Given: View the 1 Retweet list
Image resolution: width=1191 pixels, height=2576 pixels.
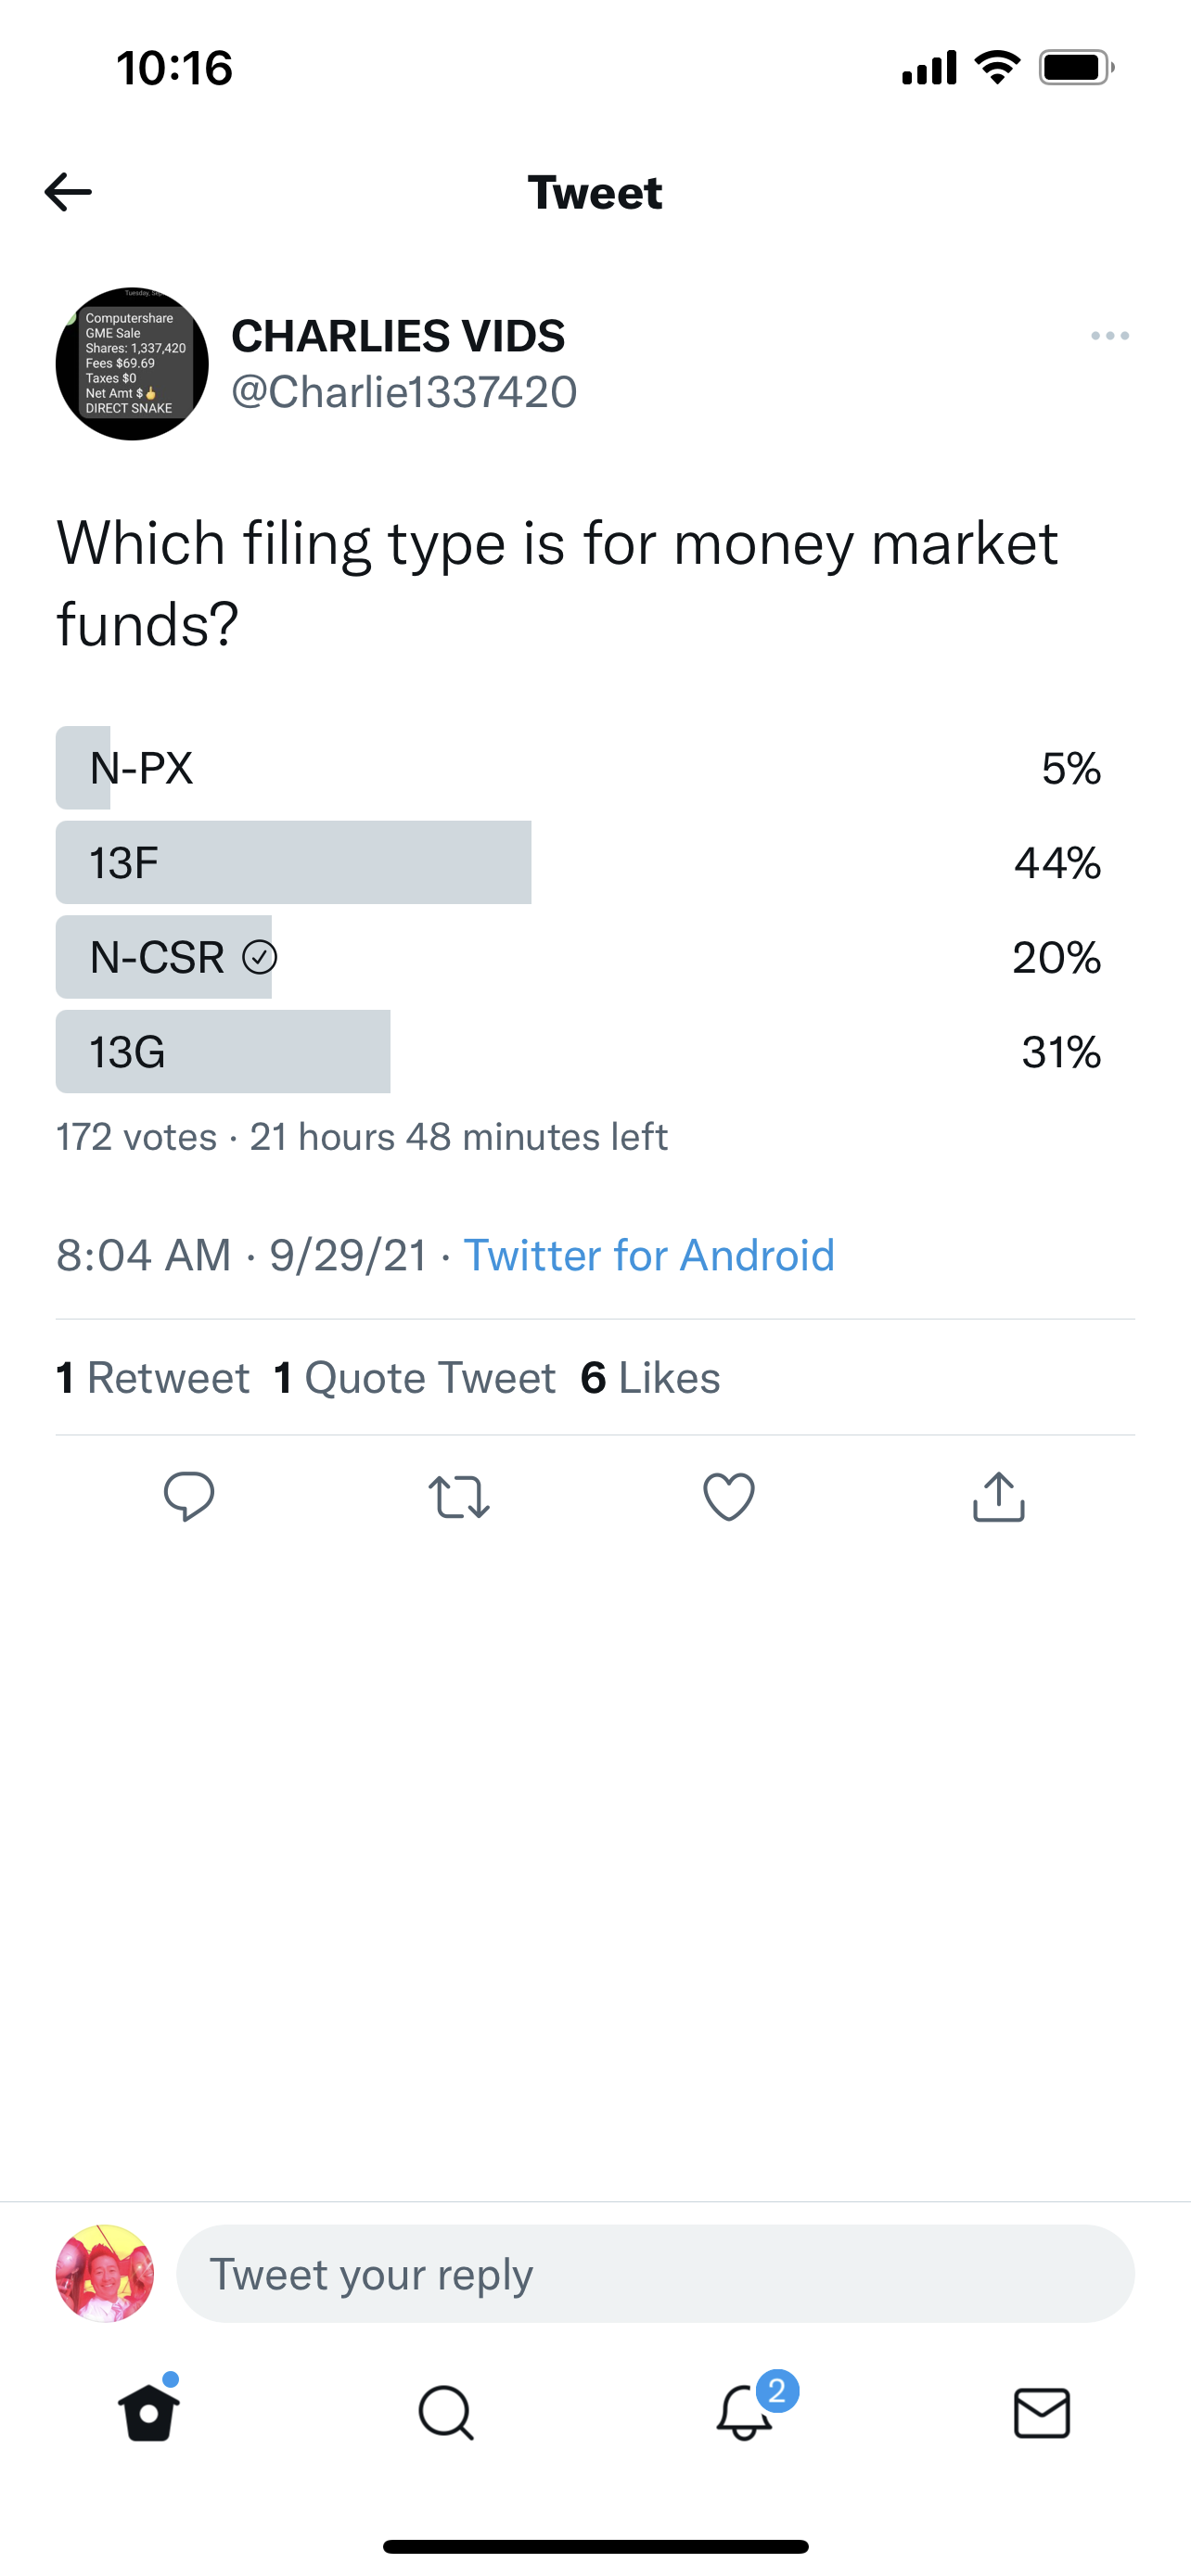Looking at the screenshot, I should pyautogui.click(x=153, y=1378).
